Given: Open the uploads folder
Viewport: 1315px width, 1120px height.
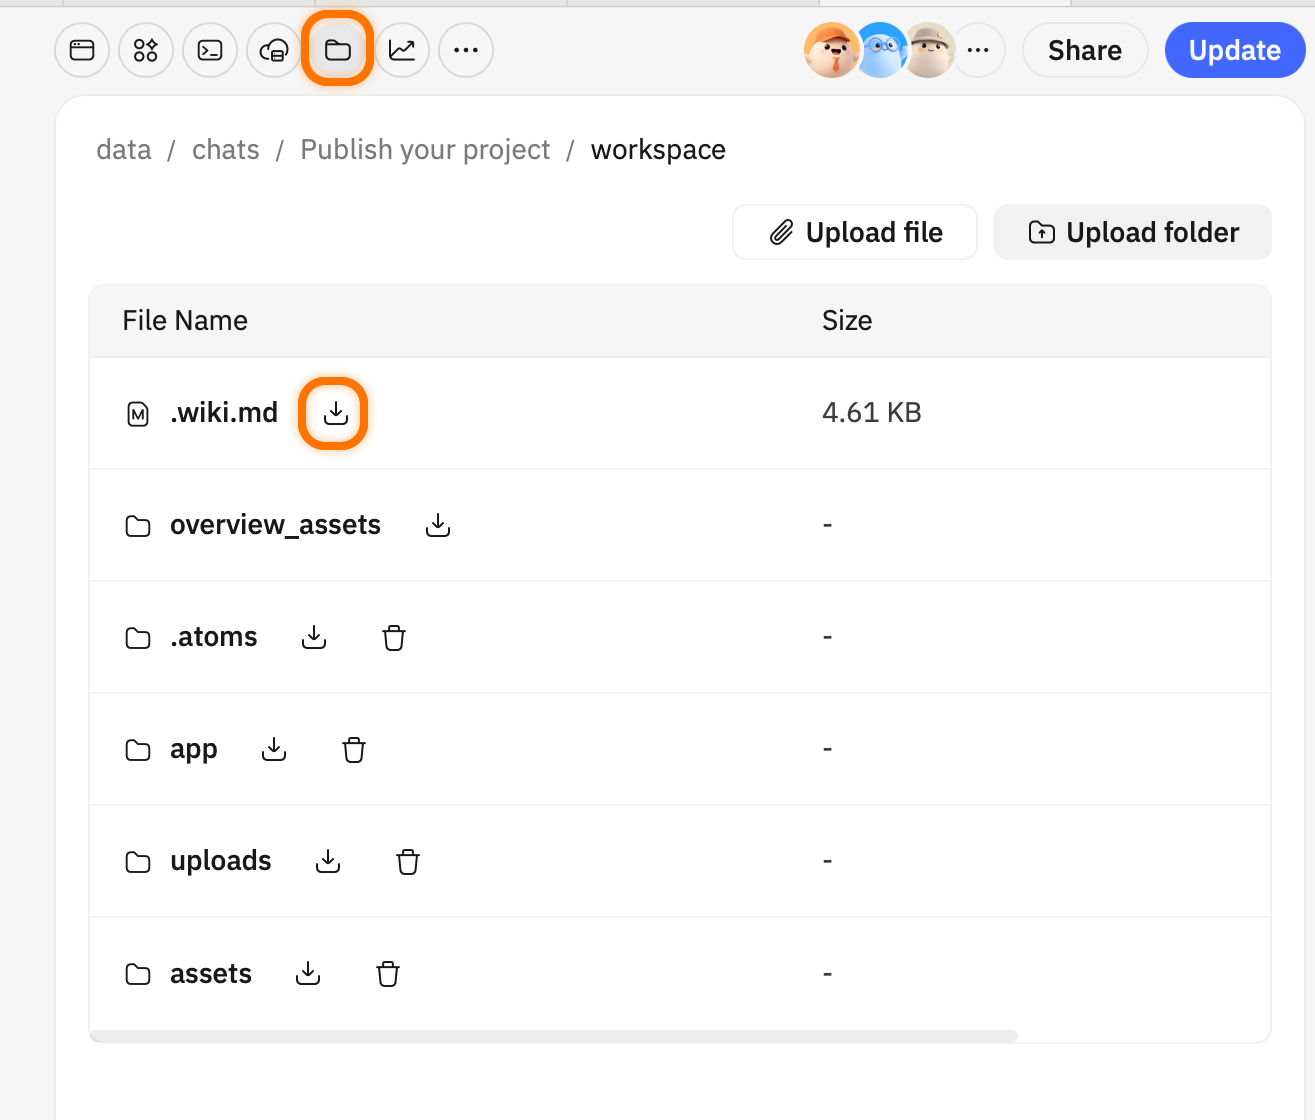Looking at the screenshot, I should click(220, 861).
